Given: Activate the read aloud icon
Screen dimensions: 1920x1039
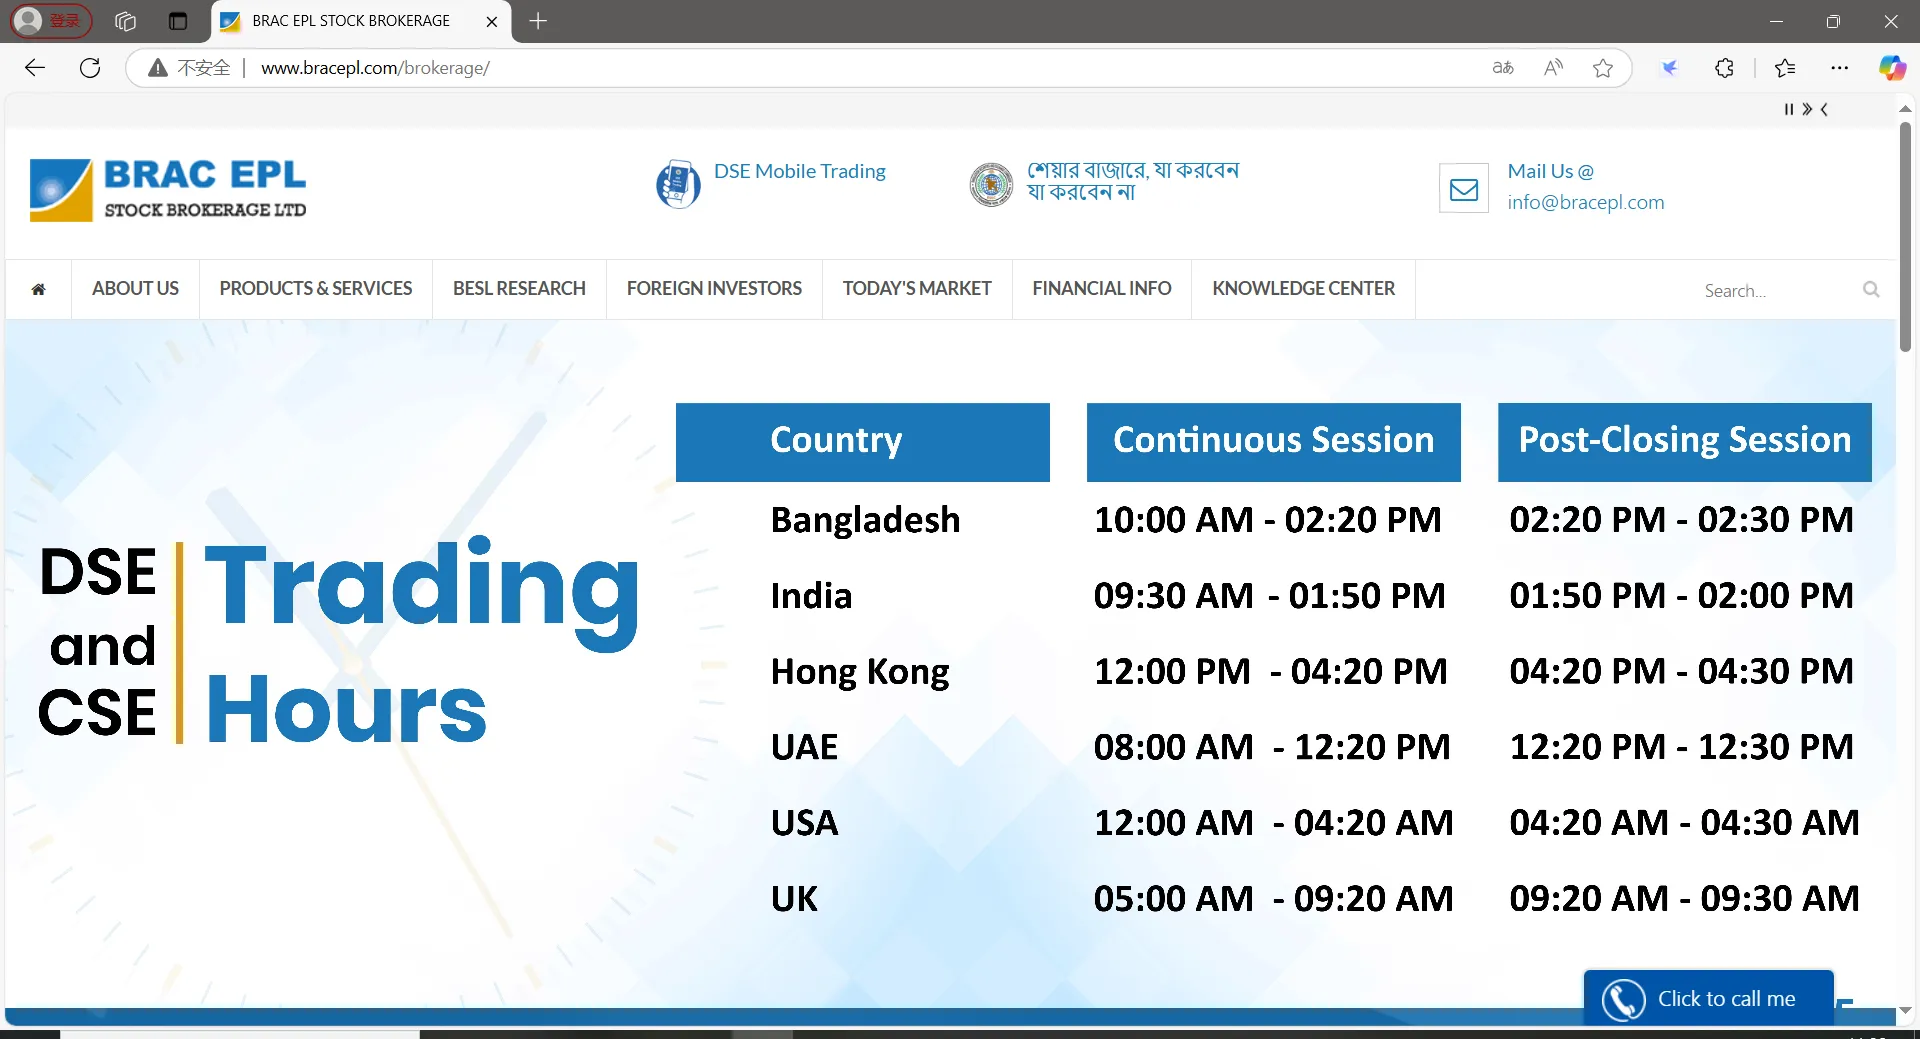Looking at the screenshot, I should (x=1553, y=68).
